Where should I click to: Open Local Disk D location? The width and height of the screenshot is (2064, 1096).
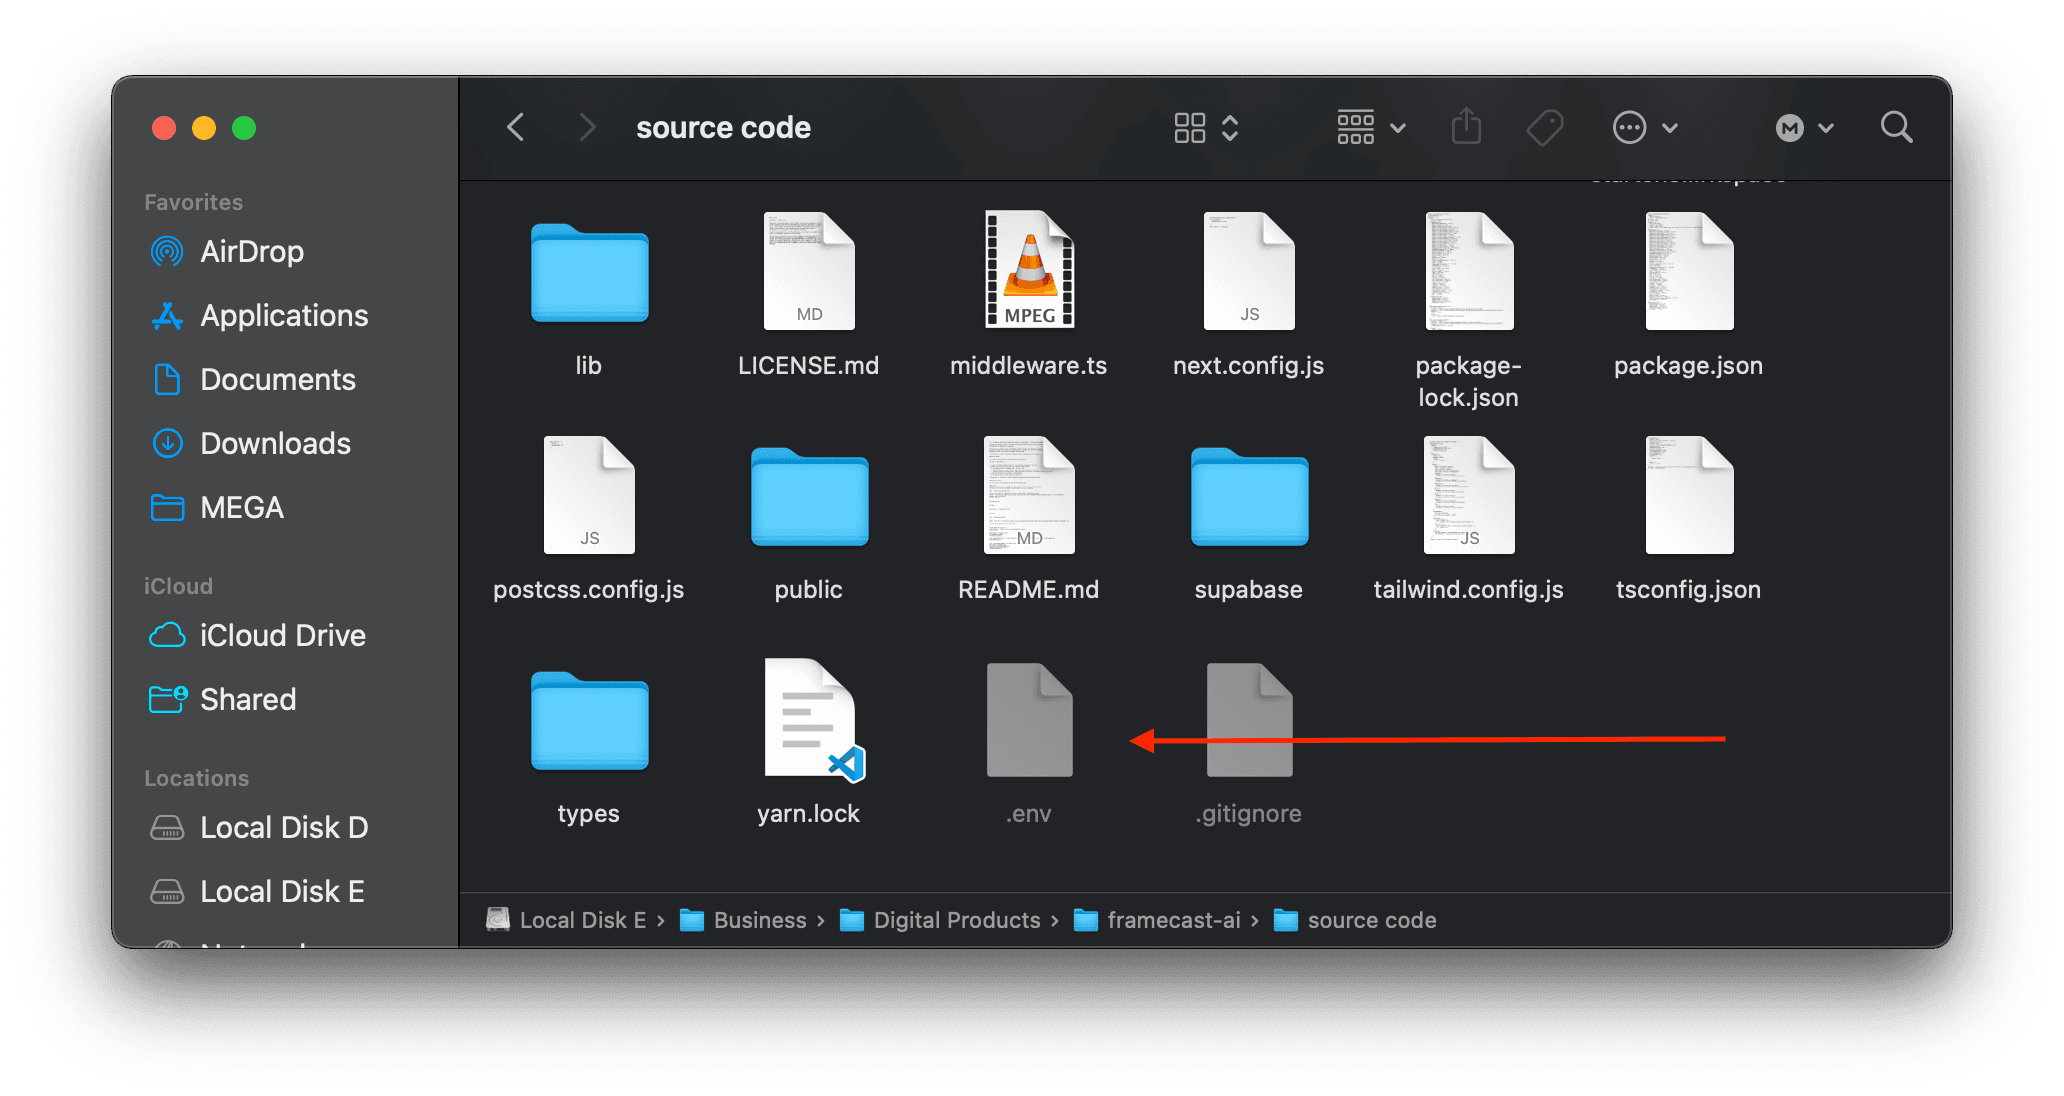coord(283,827)
